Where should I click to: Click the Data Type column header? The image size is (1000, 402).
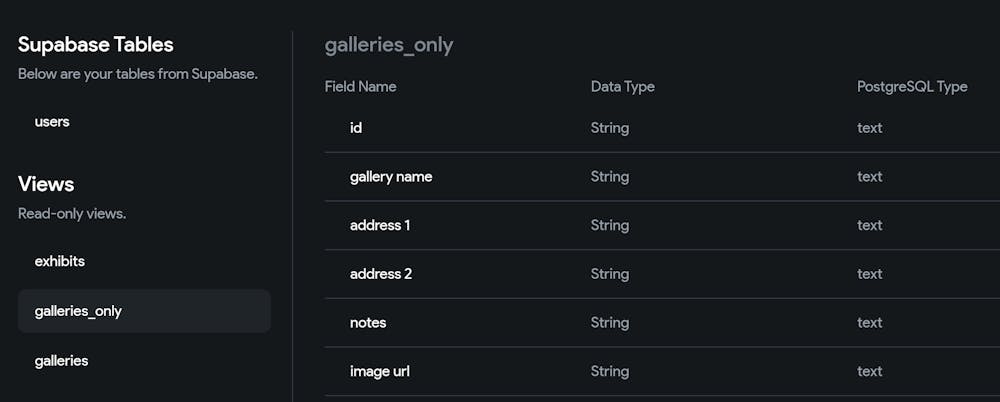(x=622, y=87)
